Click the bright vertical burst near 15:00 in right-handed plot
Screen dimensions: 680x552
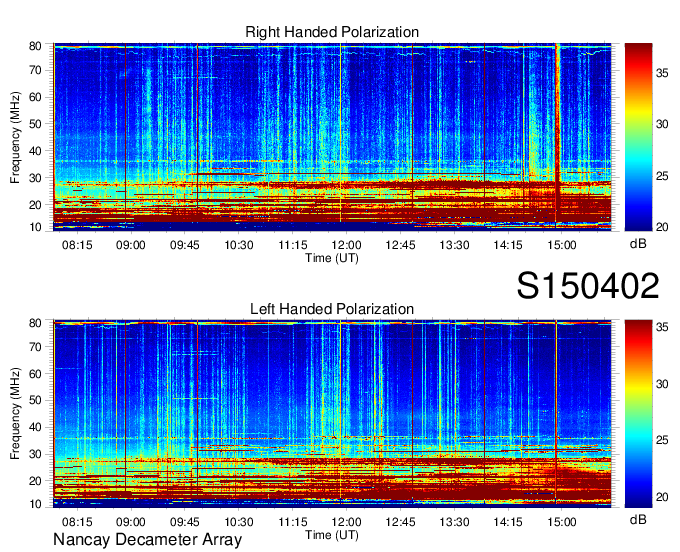coord(557,130)
